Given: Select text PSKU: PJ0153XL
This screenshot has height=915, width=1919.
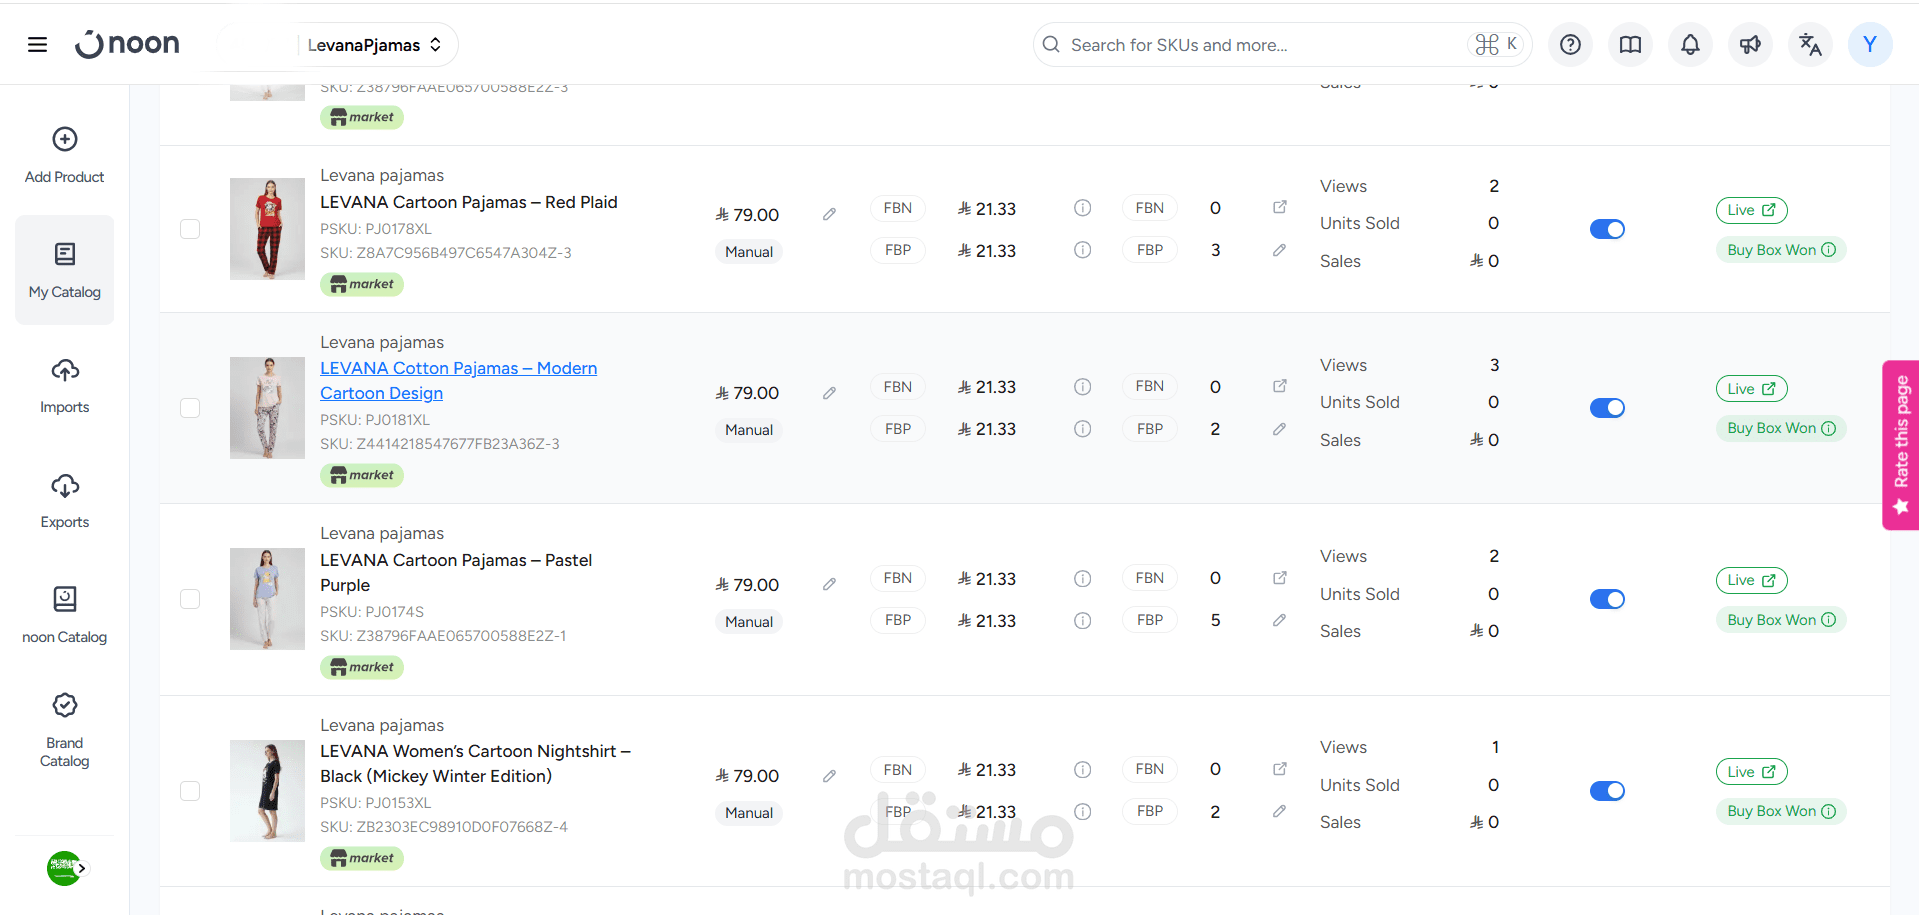Looking at the screenshot, I should tap(376, 803).
